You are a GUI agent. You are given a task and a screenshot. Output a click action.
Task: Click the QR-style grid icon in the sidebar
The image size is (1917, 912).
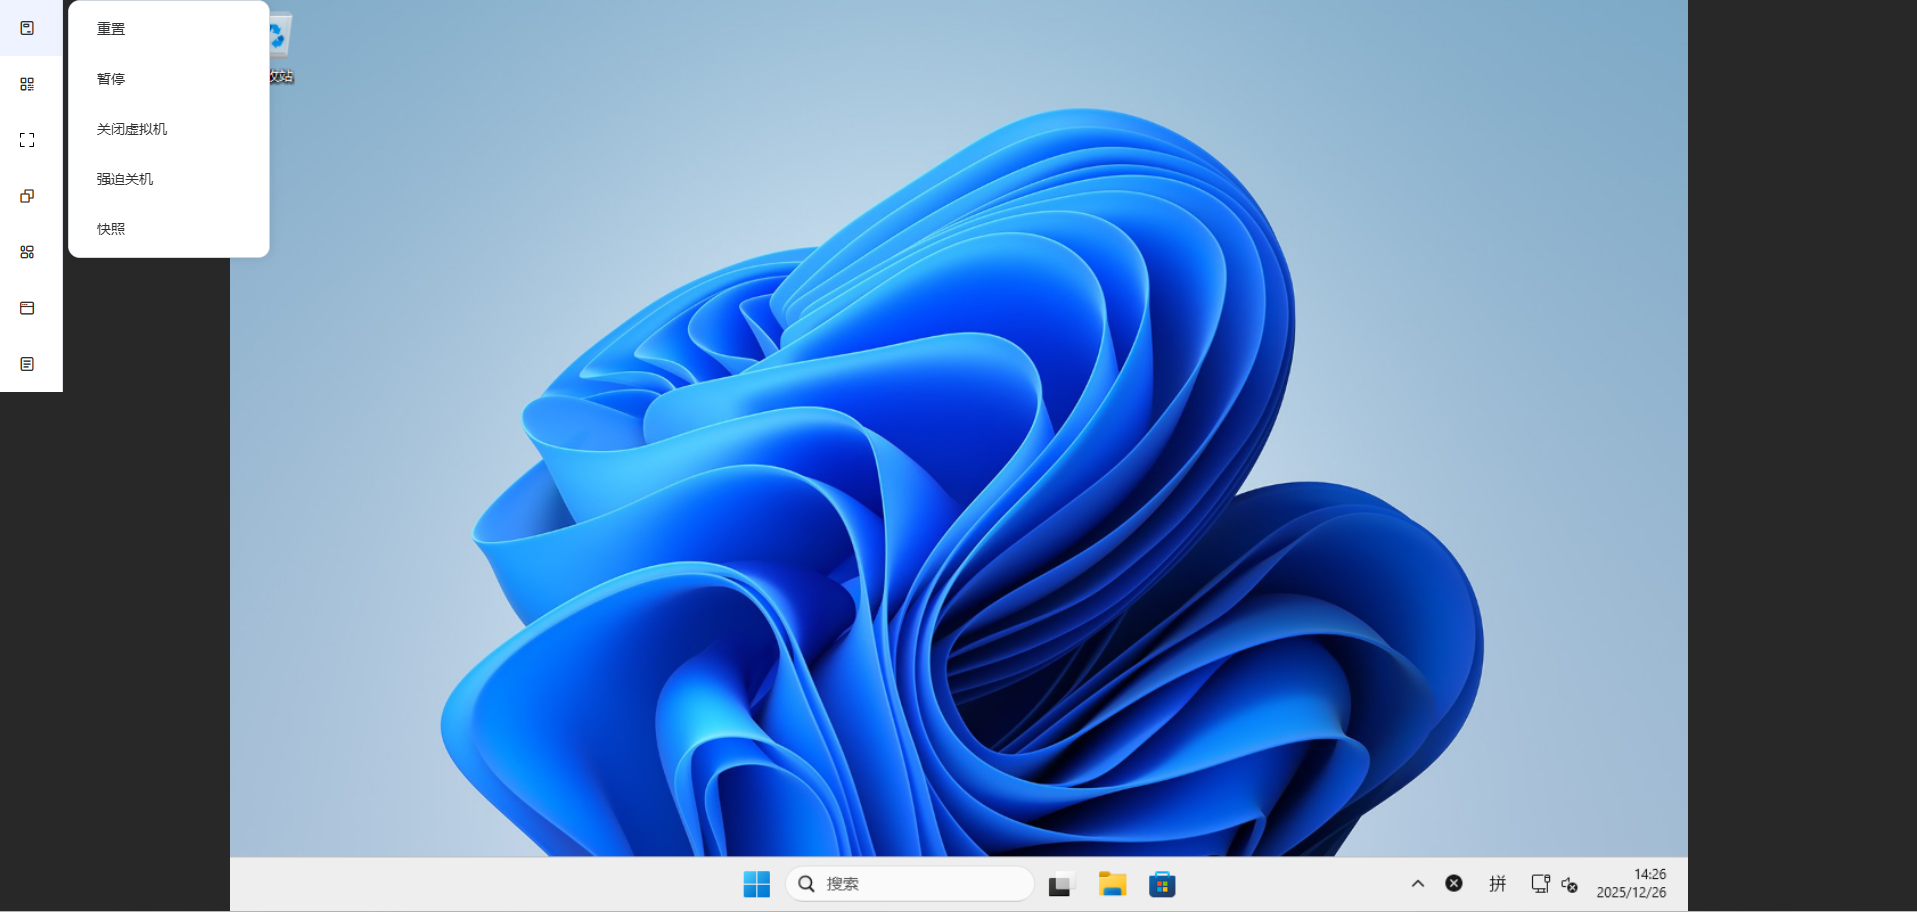pos(27,84)
